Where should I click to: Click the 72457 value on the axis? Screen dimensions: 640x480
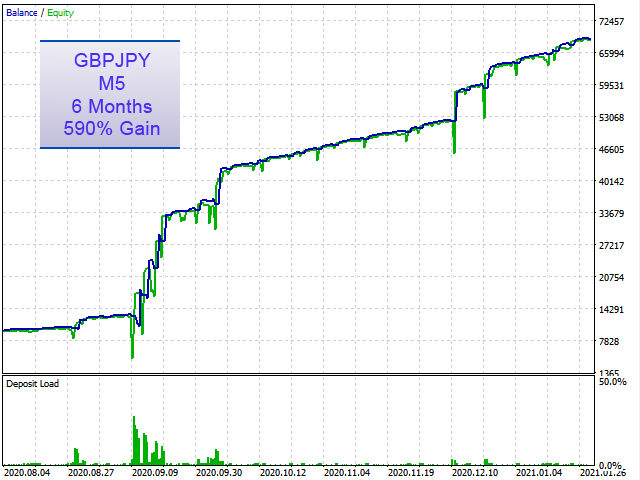[x=611, y=22]
